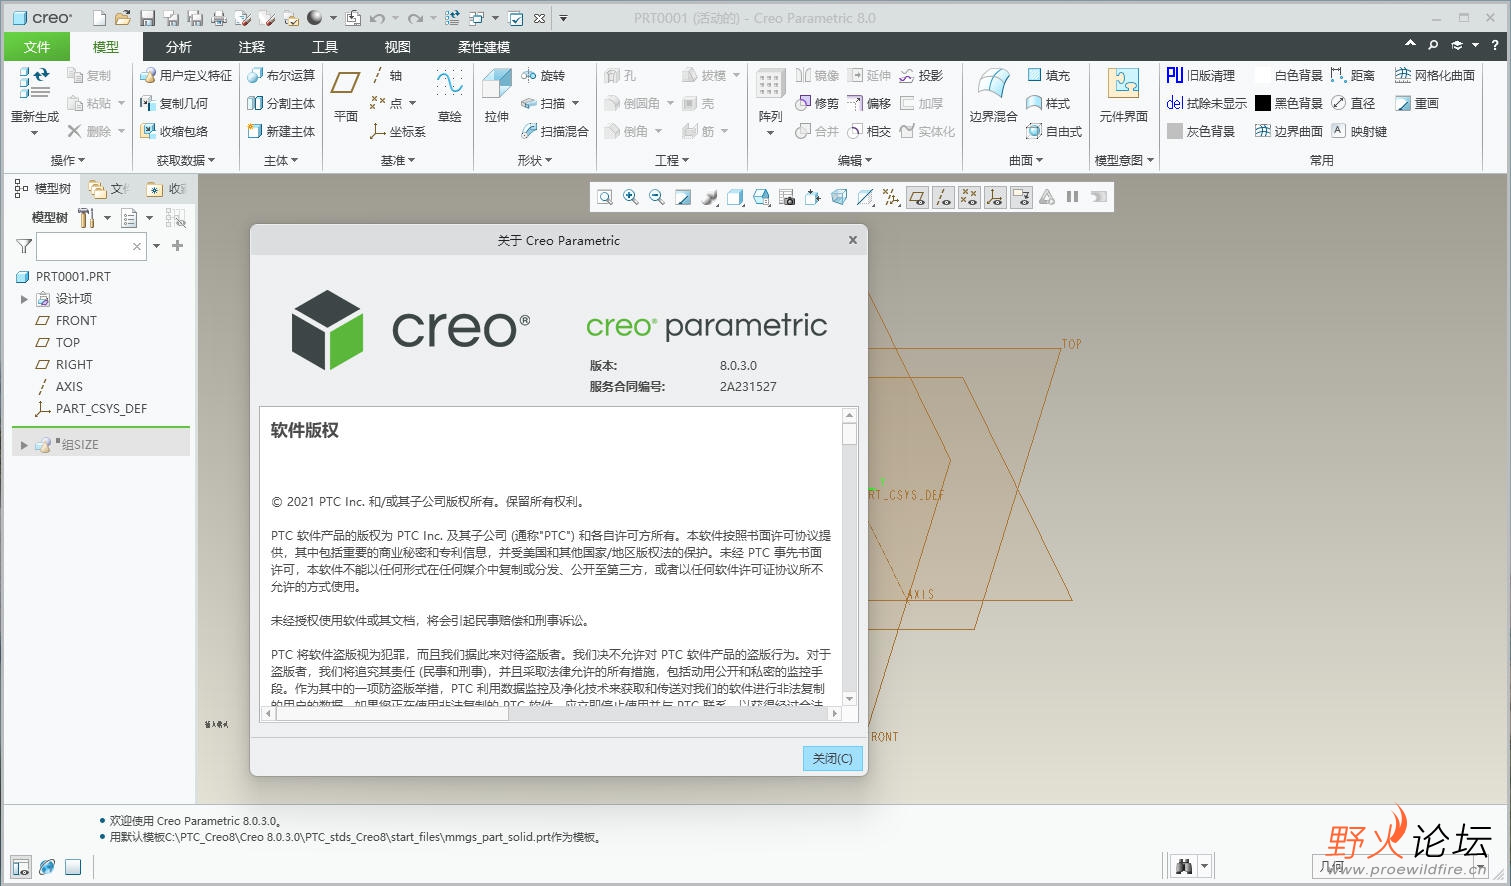1511x886 pixels.
Task: Create a new file from quick access toolbar
Action: pos(99,18)
